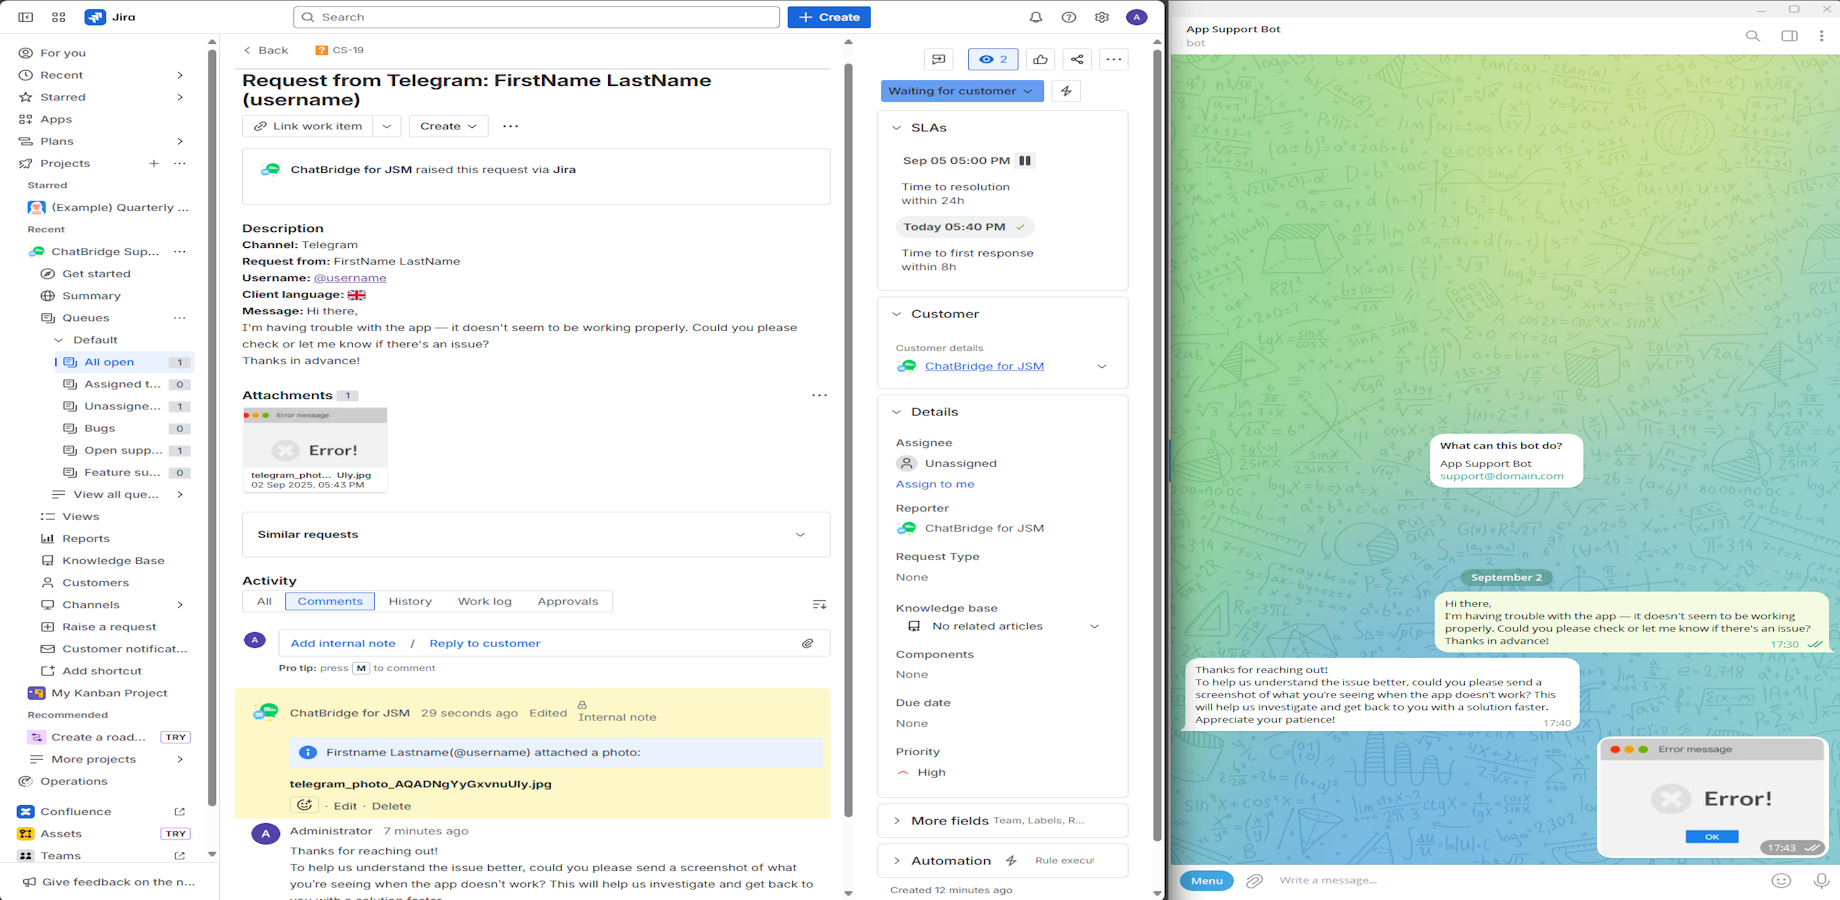Add a new project with plus icon
Screen dimensions: 1840x900
pyautogui.click(x=153, y=163)
